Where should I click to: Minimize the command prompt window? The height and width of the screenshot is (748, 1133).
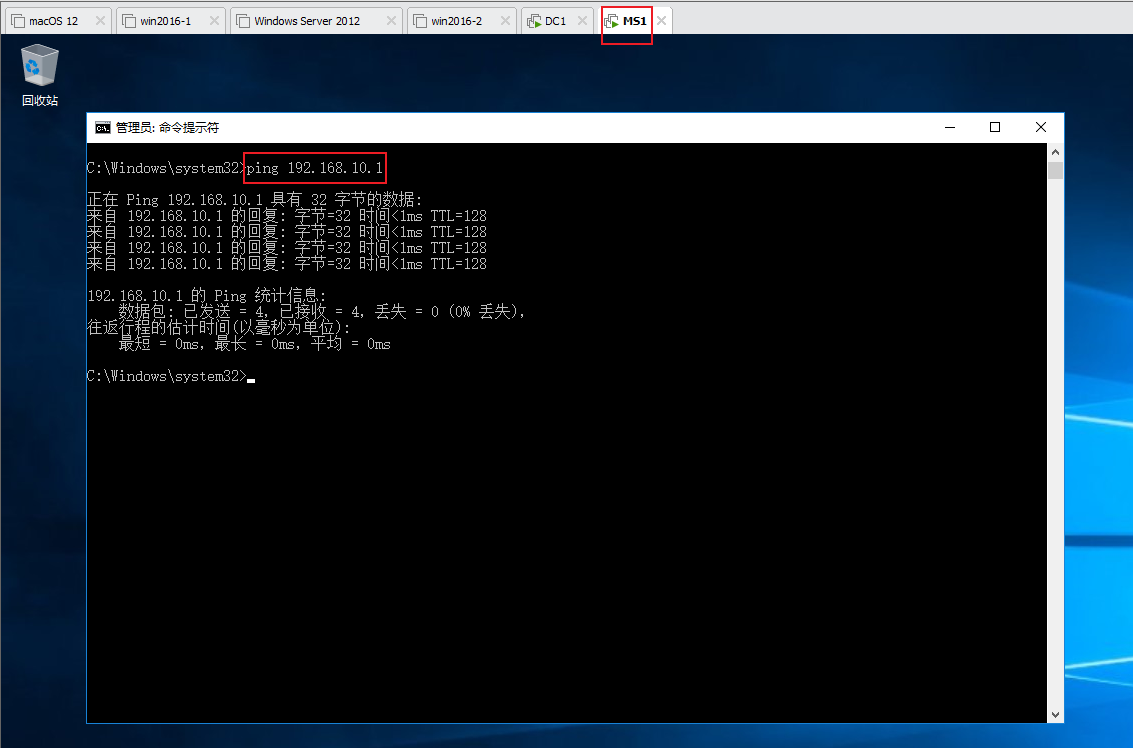coord(950,127)
